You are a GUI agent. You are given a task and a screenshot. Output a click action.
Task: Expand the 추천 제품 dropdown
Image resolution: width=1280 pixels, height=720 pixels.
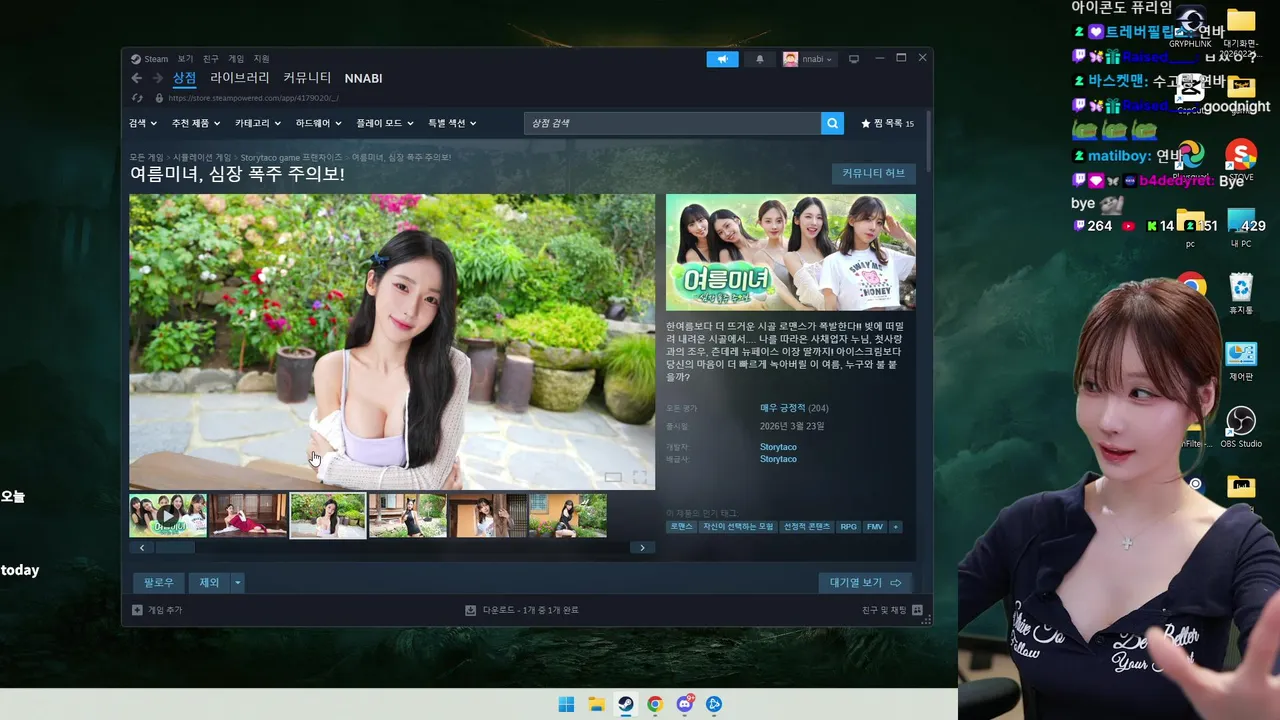point(196,123)
